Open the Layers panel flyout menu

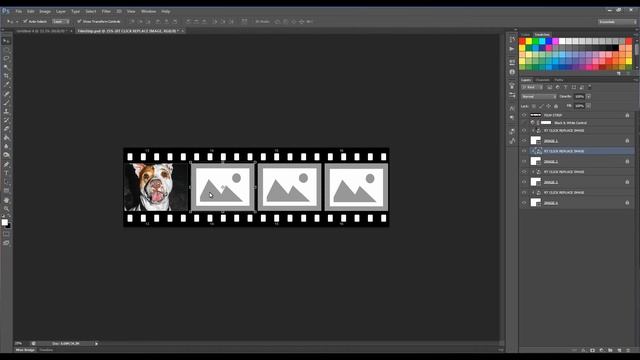tap(636, 80)
